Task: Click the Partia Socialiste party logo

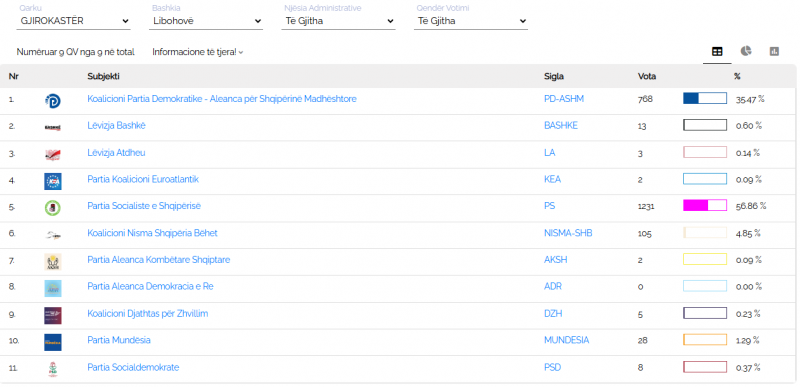Action: click(x=53, y=208)
